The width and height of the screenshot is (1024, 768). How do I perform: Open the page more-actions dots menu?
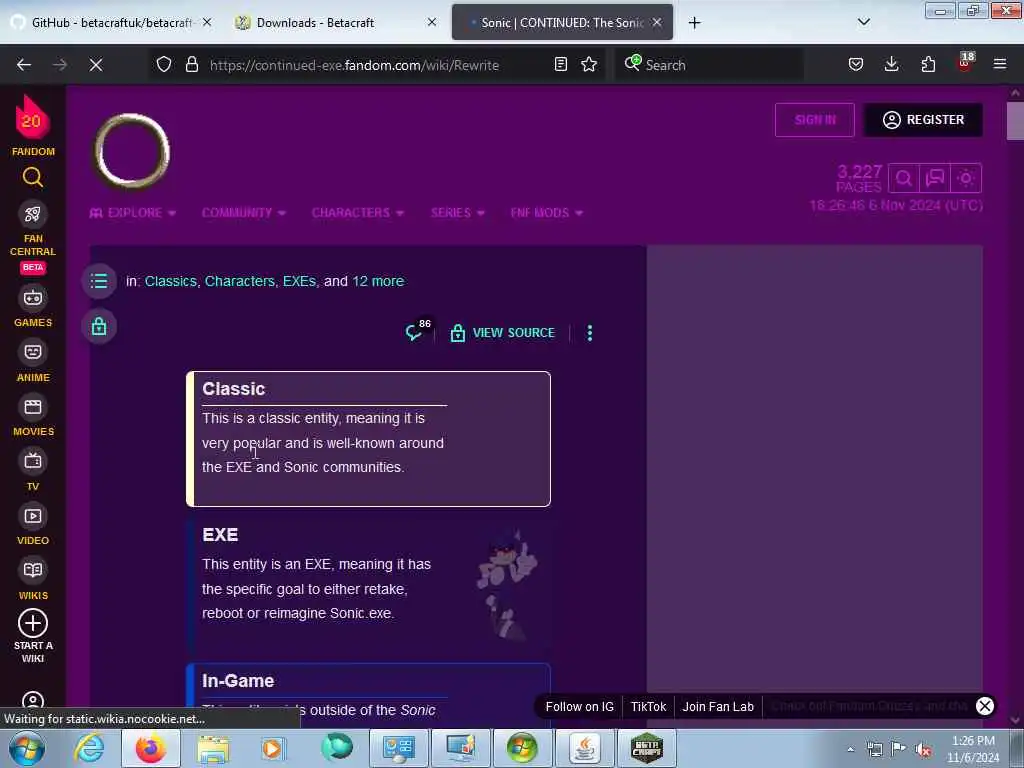click(590, 333)
